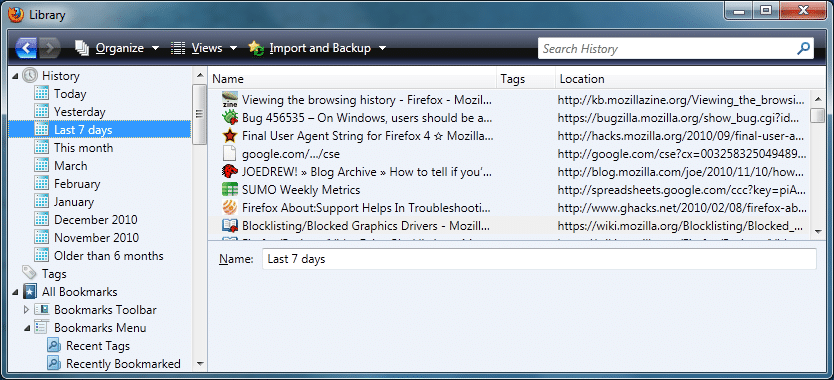Click the sidebar scrollbar down arrow
The image size is (834, 380).
pos(199,365)
